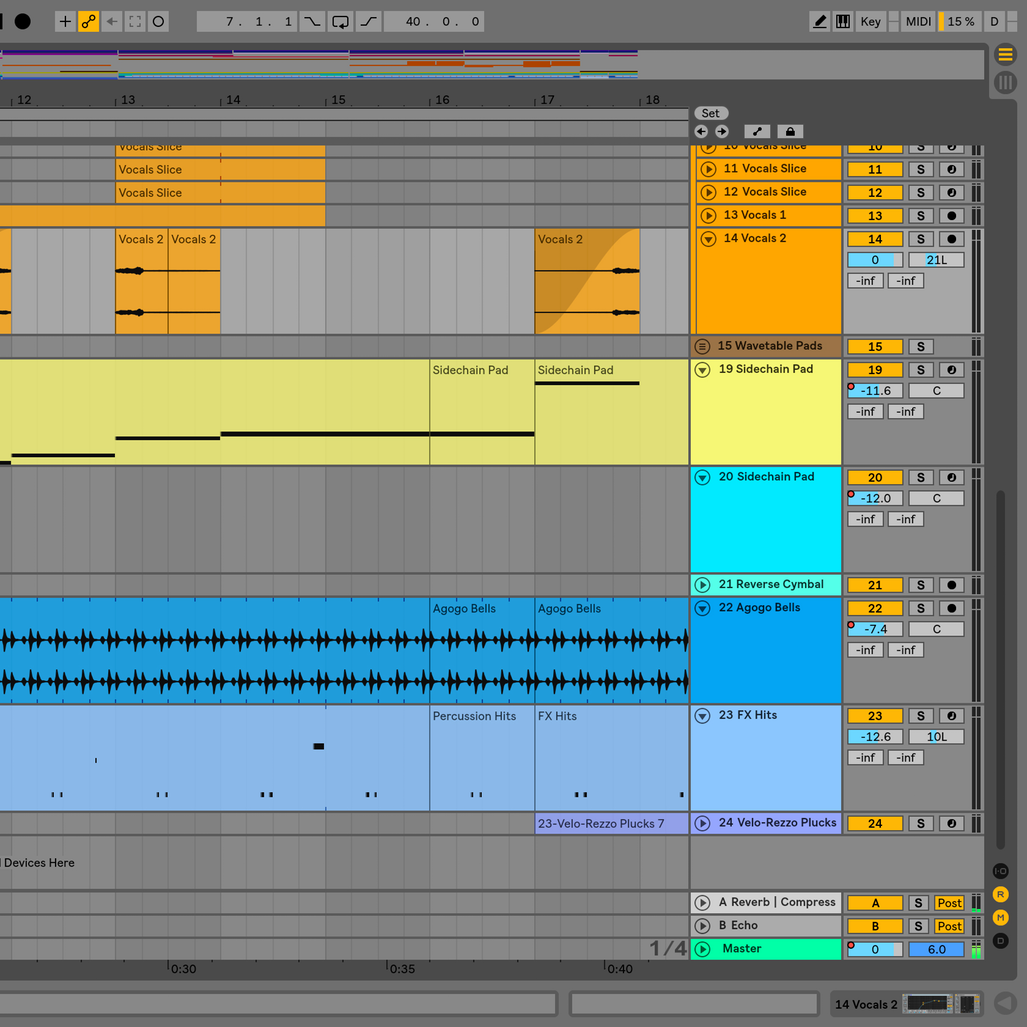The width and height of the screenshot is (1027, 1027).
Task: Click the Capture MIDI brackets icon
Action: (135, 22)
